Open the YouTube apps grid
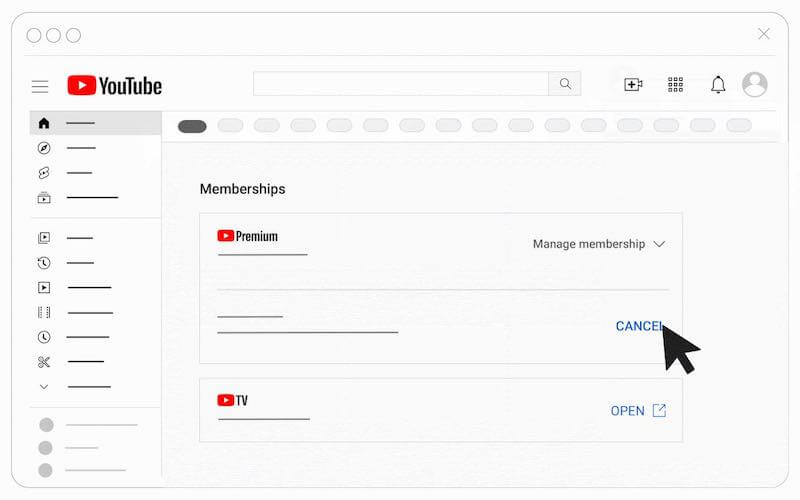This screenshot has width=800, height=500. [675, 85]
